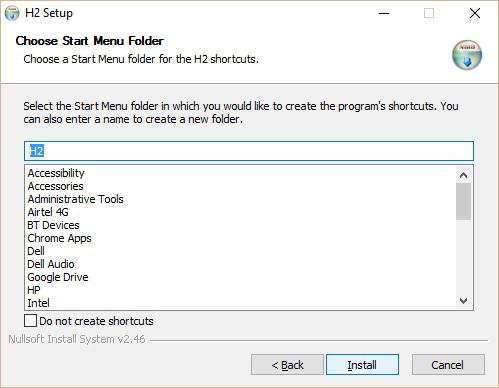Select Chrome Apps folder
Screen dimensions: 499x388
tap(59, 238)
